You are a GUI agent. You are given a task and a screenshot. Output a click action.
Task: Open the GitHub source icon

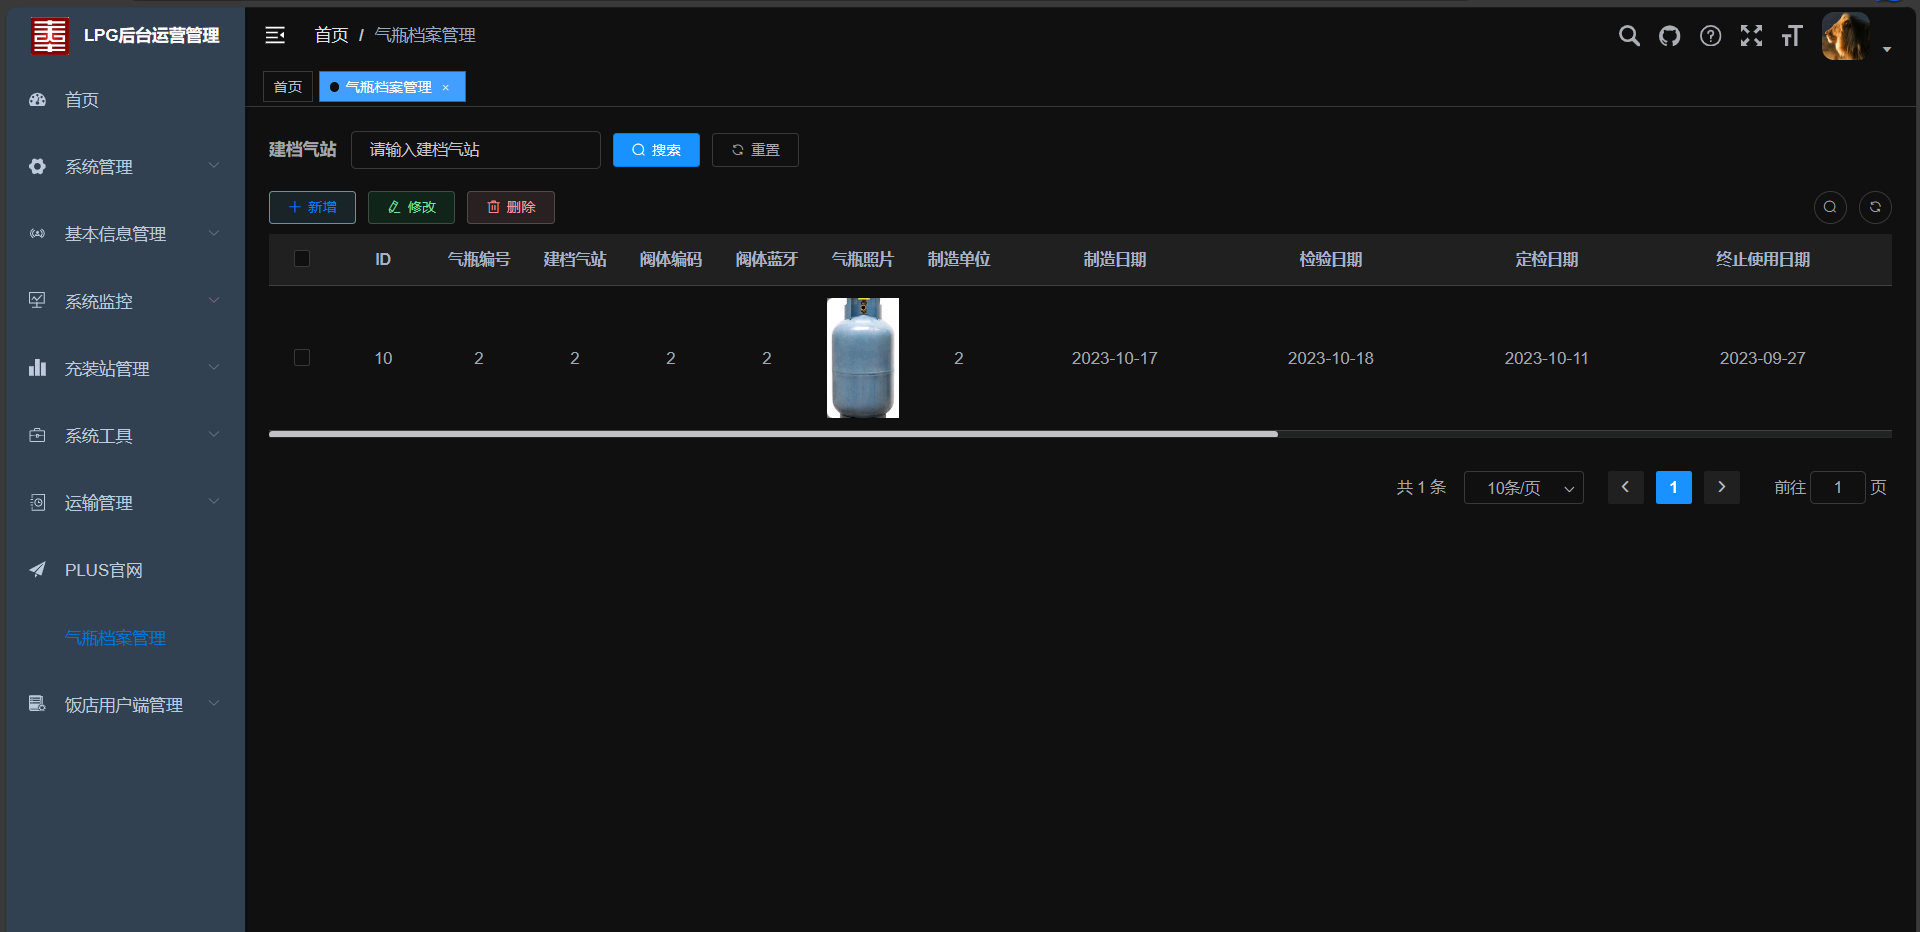click(1670, 36)
